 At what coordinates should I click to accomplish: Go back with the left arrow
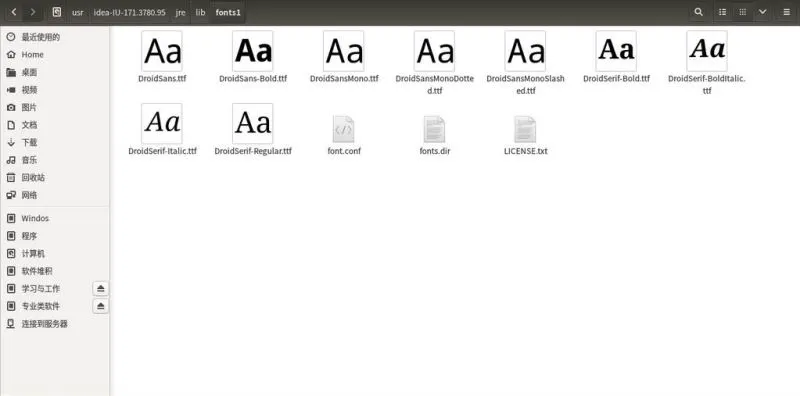[14, 12]
